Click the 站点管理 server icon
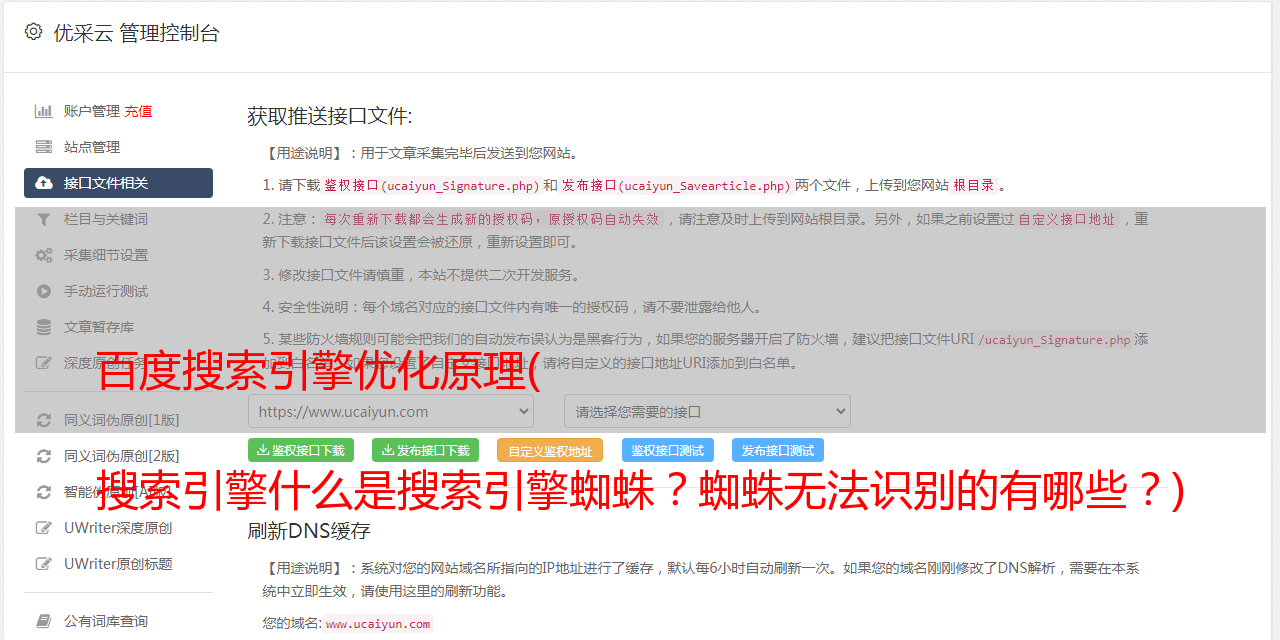Viewport: 1280px width, 640px height. point(44,147)
